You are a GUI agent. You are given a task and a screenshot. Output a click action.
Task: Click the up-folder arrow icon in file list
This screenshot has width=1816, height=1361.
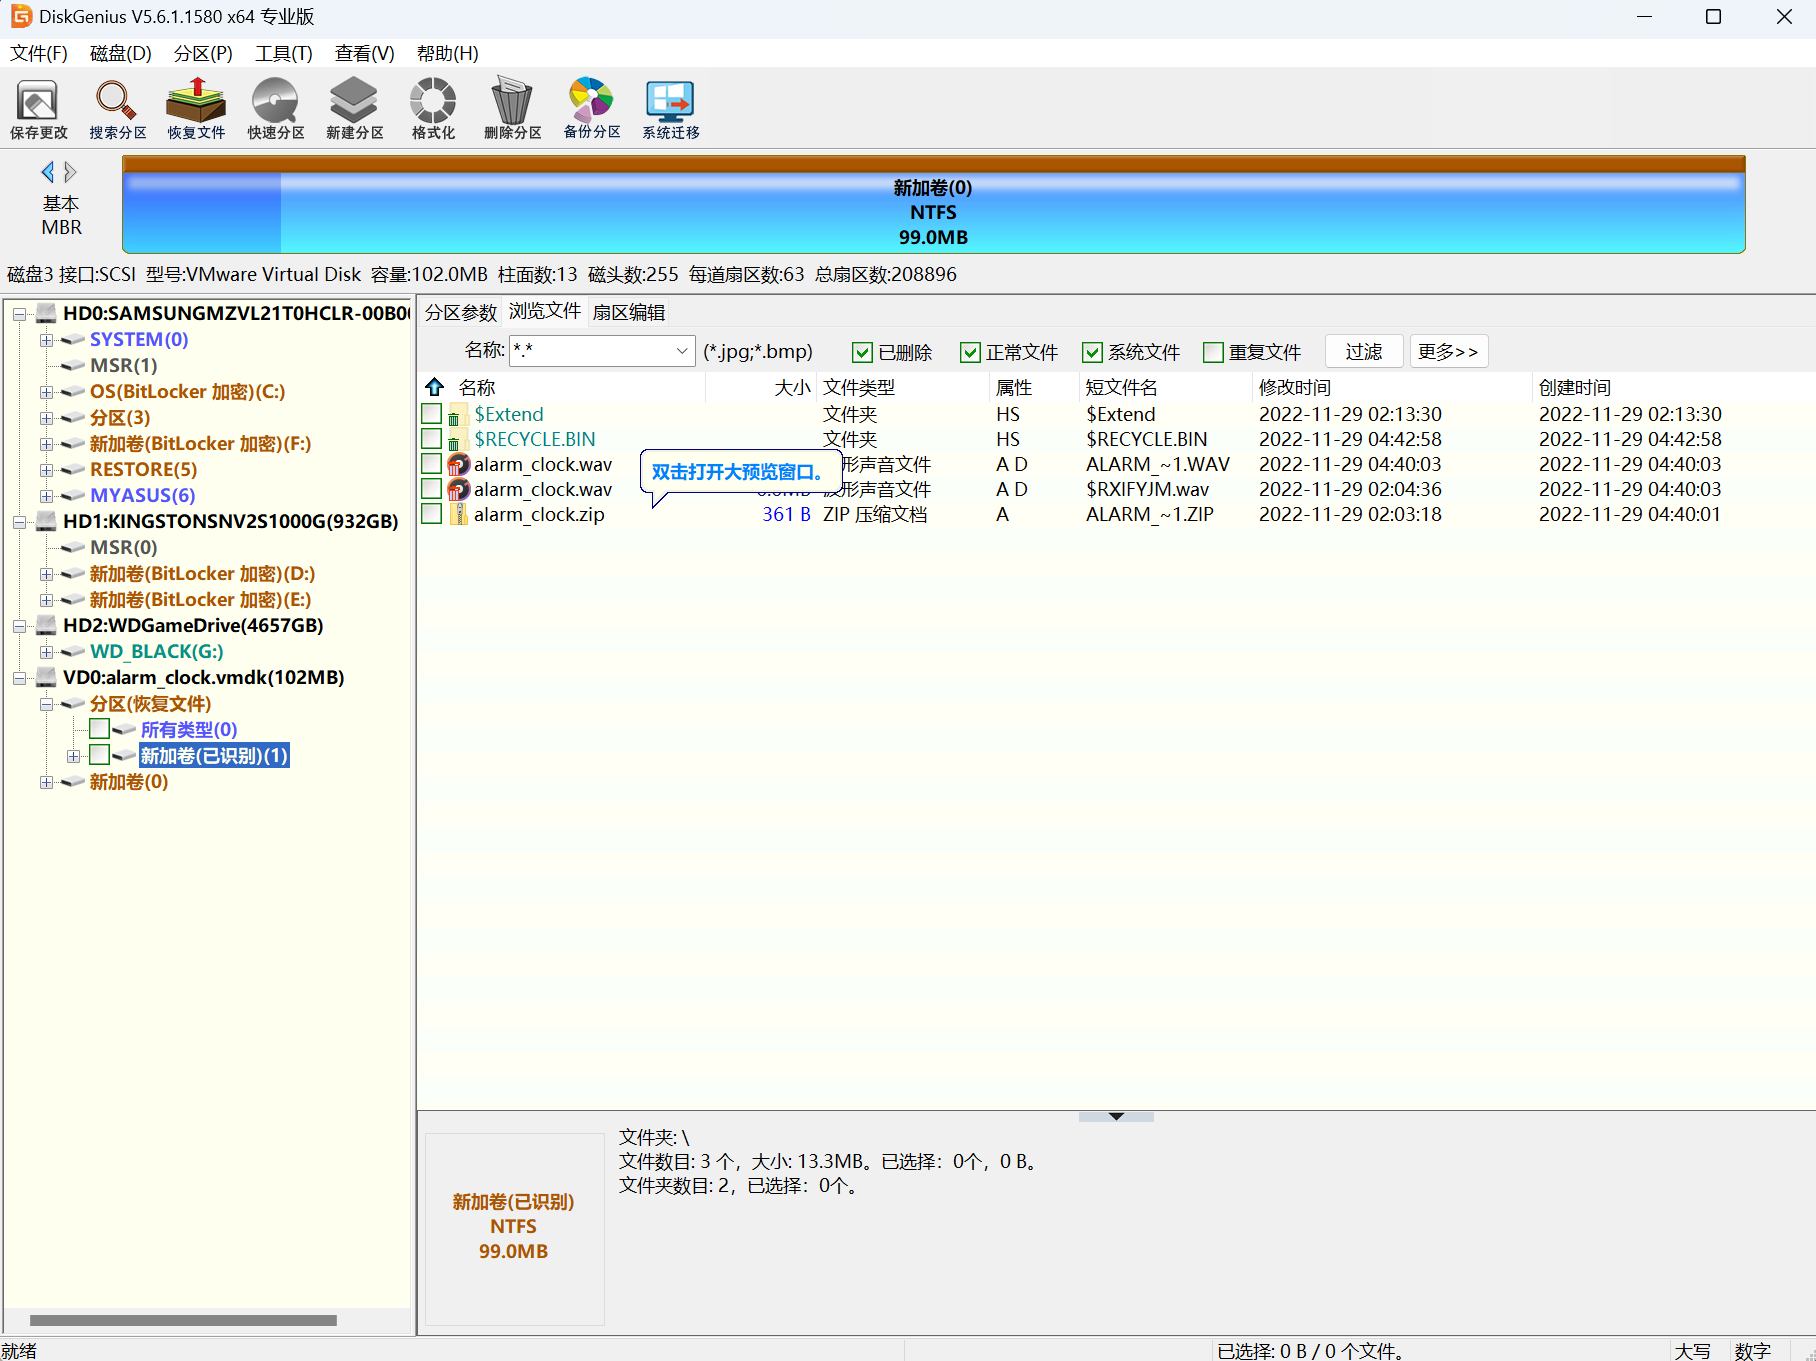coord(434,387)
